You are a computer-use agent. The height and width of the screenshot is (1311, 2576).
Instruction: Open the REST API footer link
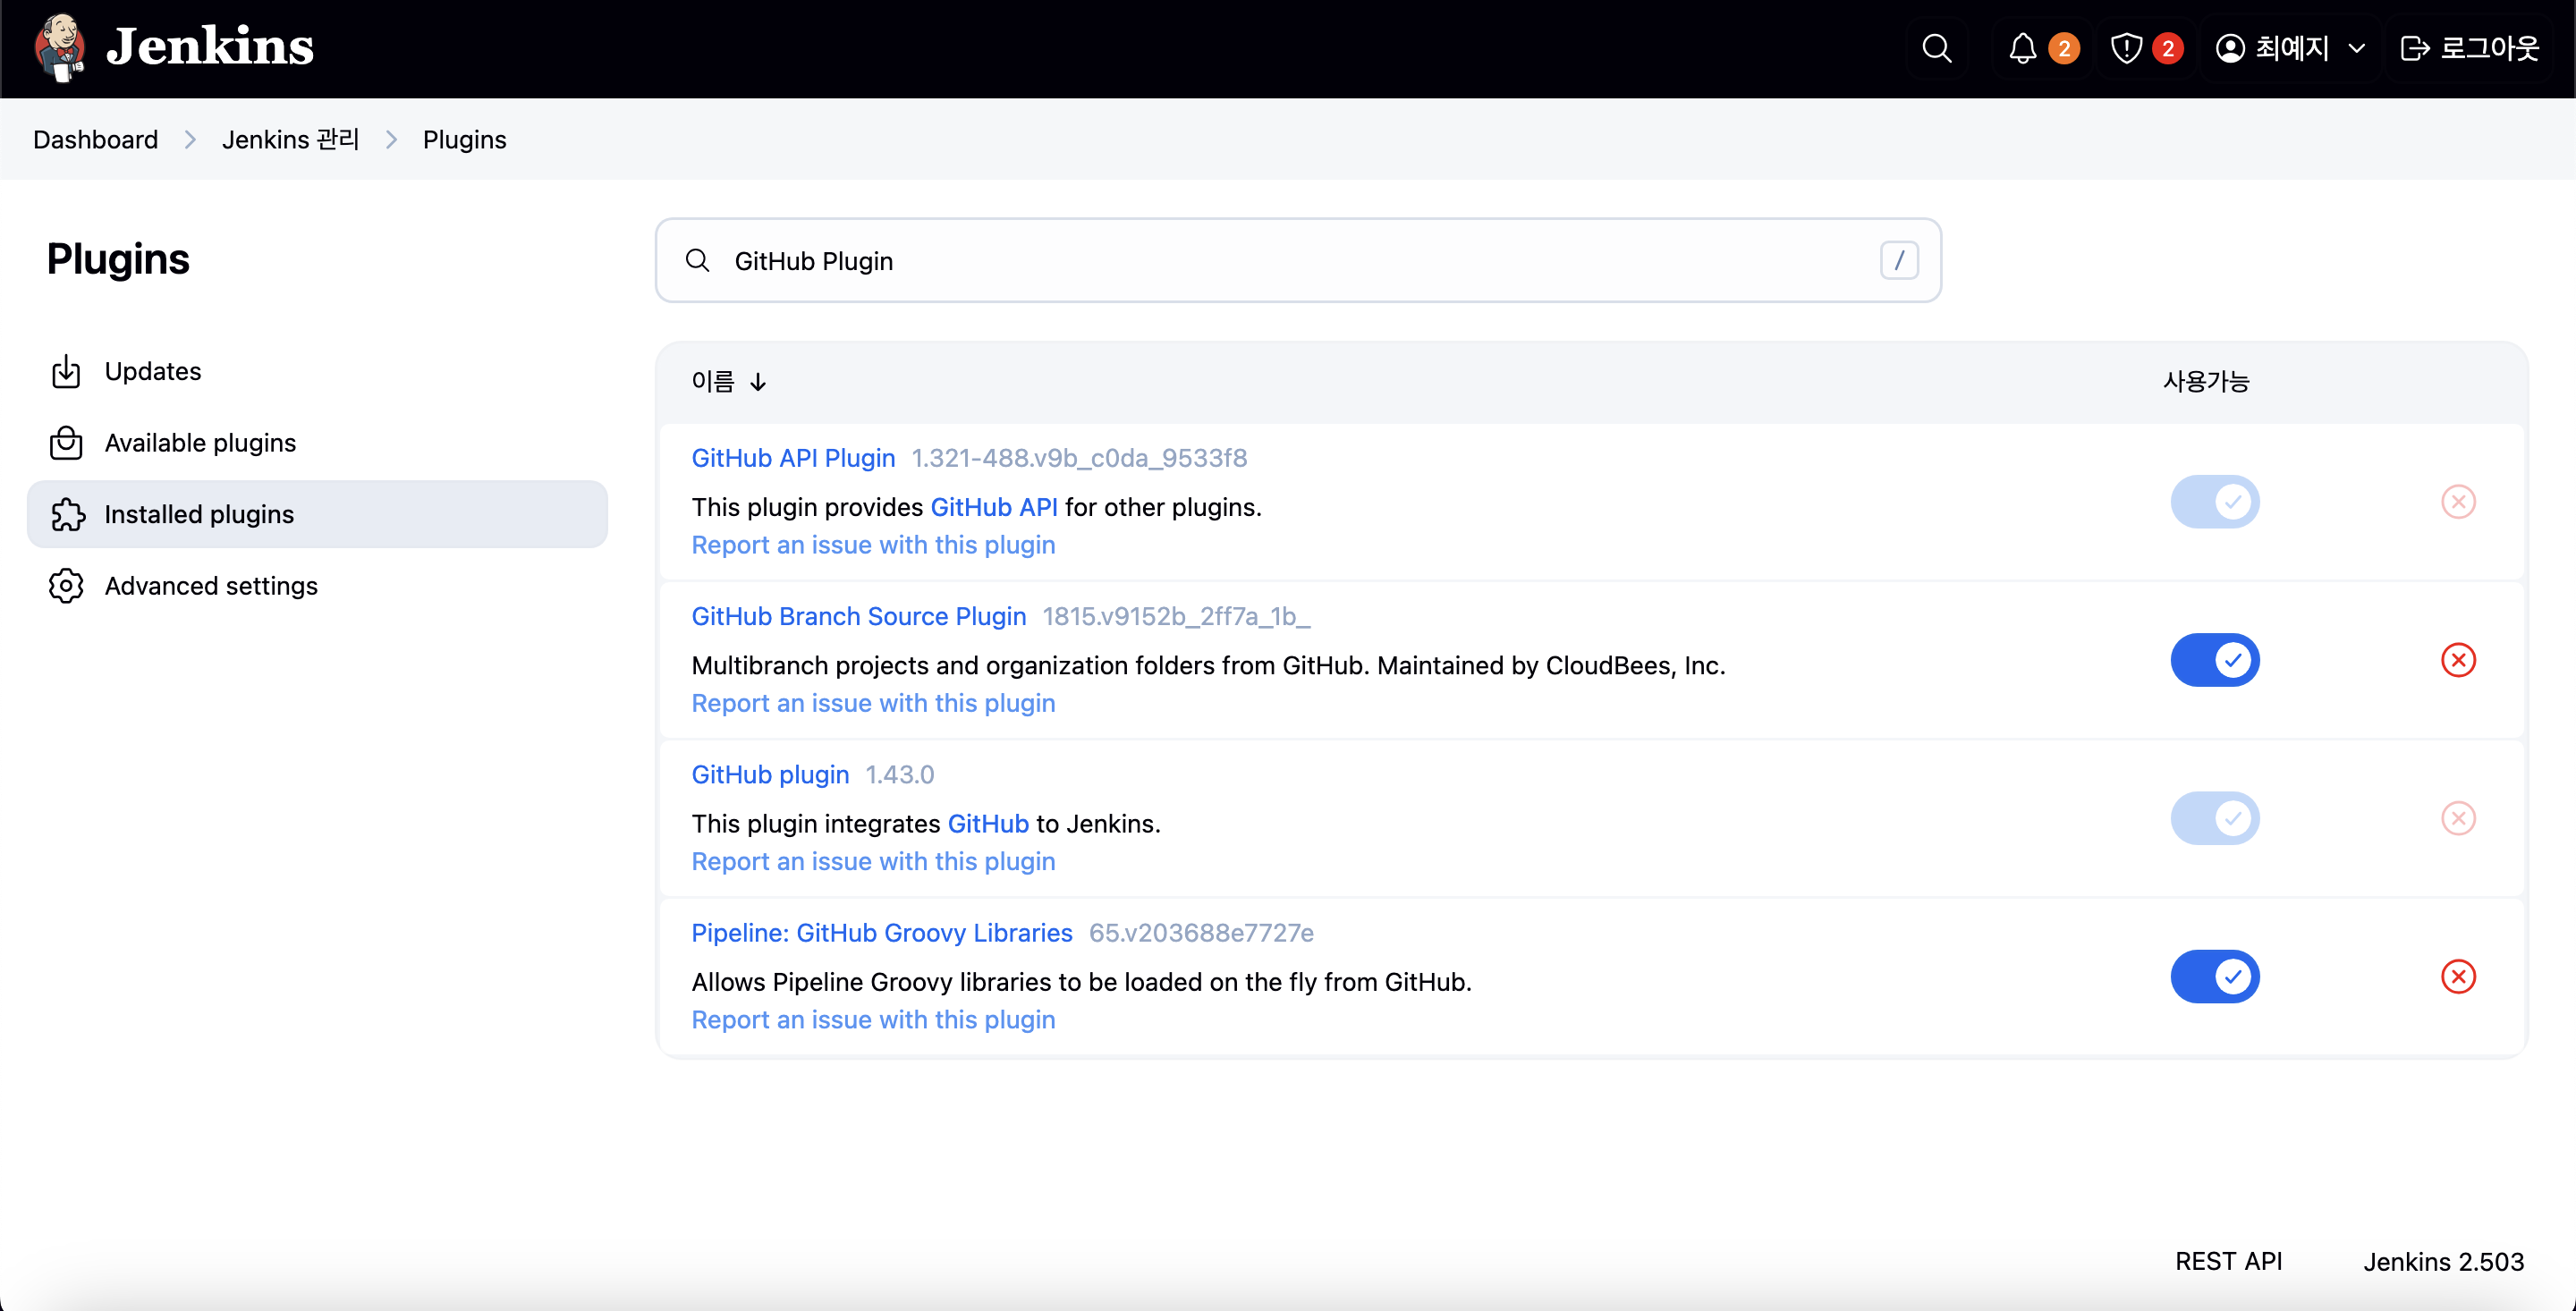click(2228, 1260)
